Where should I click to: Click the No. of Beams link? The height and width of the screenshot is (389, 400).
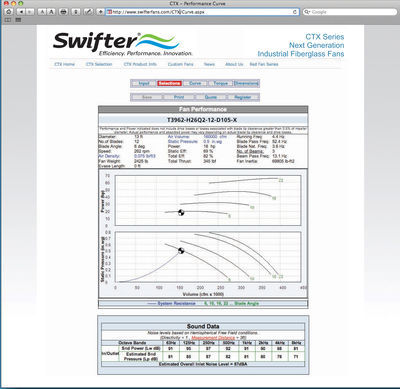click(x=250, y=151)
